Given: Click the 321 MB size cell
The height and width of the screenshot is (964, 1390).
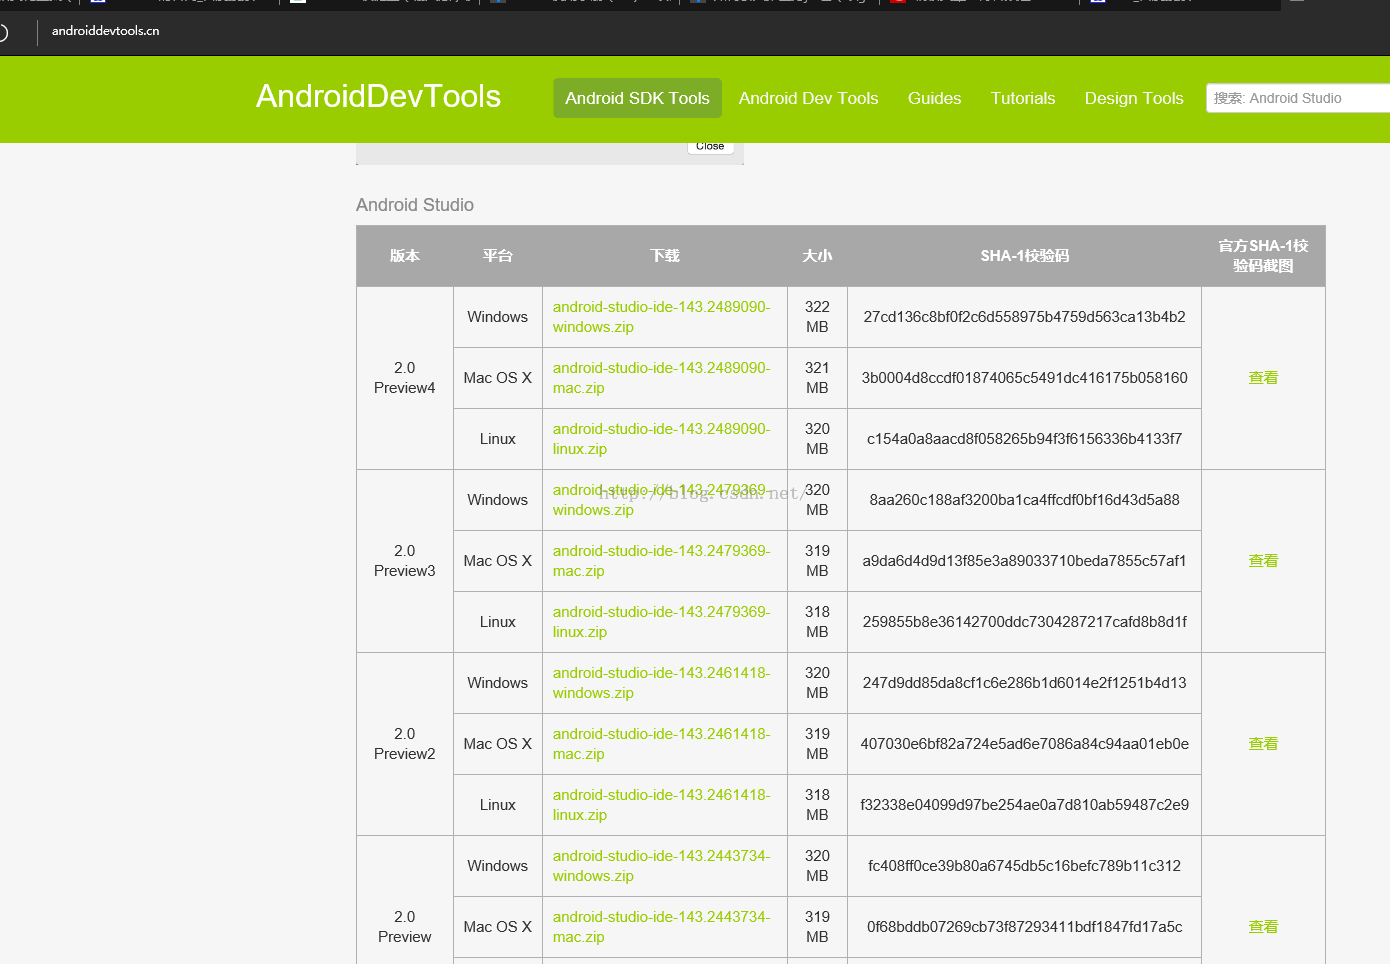Looking at the screenshot, I should tap(817, 378).
